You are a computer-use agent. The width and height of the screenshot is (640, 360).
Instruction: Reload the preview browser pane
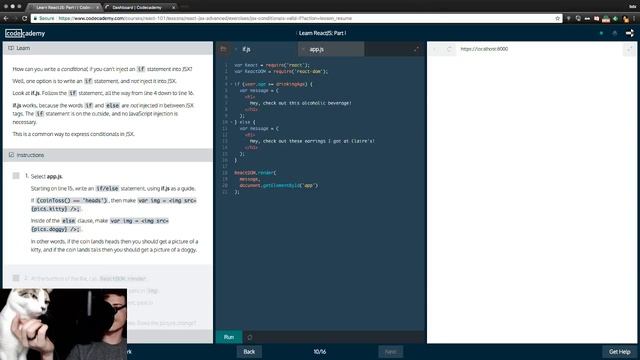[449, 49]
